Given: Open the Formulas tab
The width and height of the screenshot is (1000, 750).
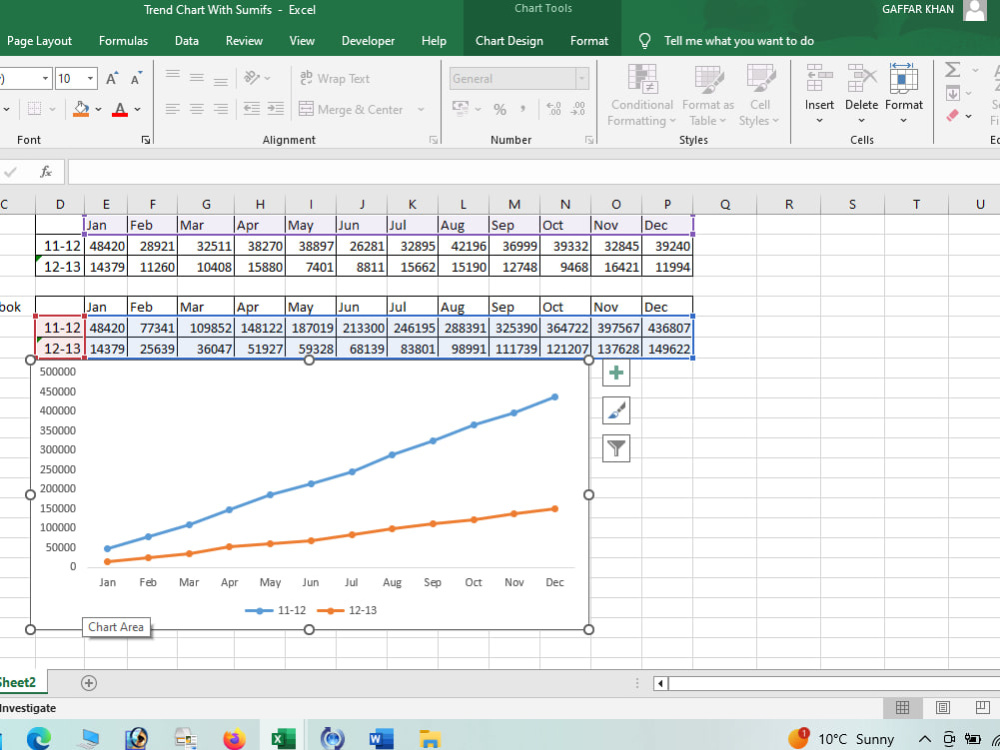Looking at the screenshot, I should [x=123, y=41].
